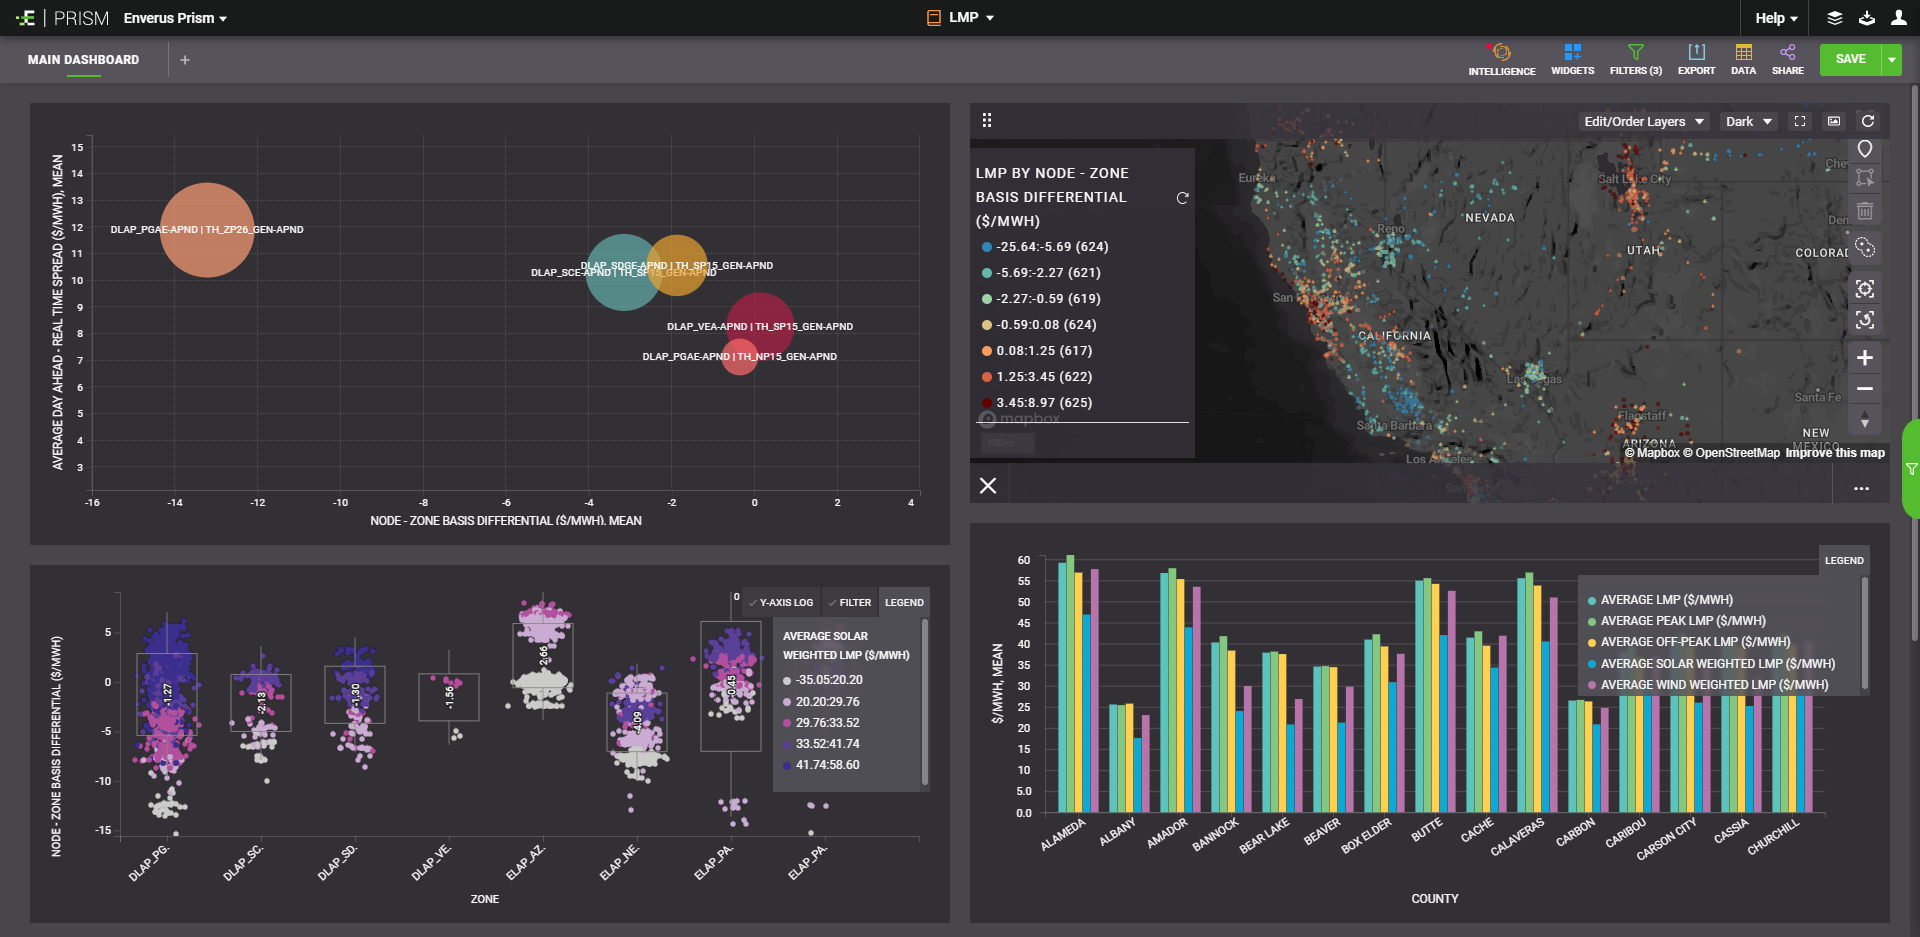1920x937 pixels.
Task: Expand the Edit/Order Layers dropdown
Action: (x=1643, y=121)
